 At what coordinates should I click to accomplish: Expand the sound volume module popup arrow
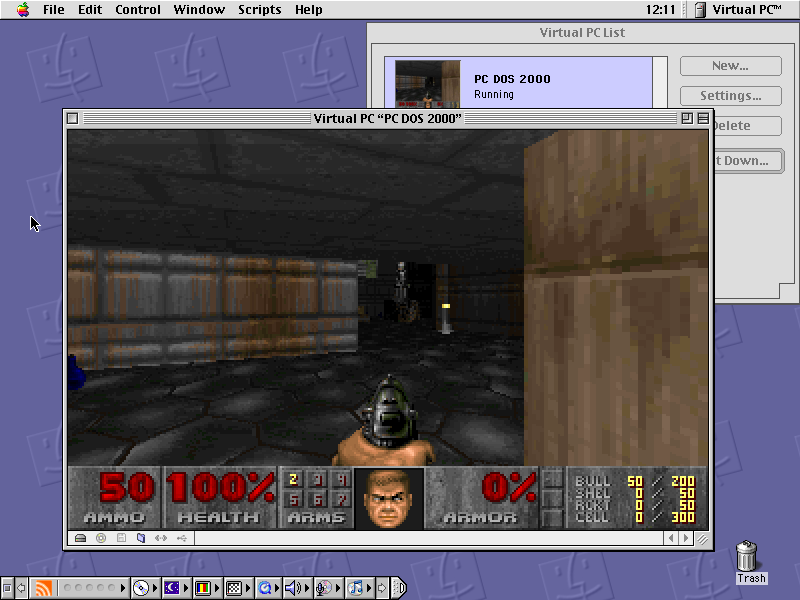pyautogui.click(x=308, y=588)
